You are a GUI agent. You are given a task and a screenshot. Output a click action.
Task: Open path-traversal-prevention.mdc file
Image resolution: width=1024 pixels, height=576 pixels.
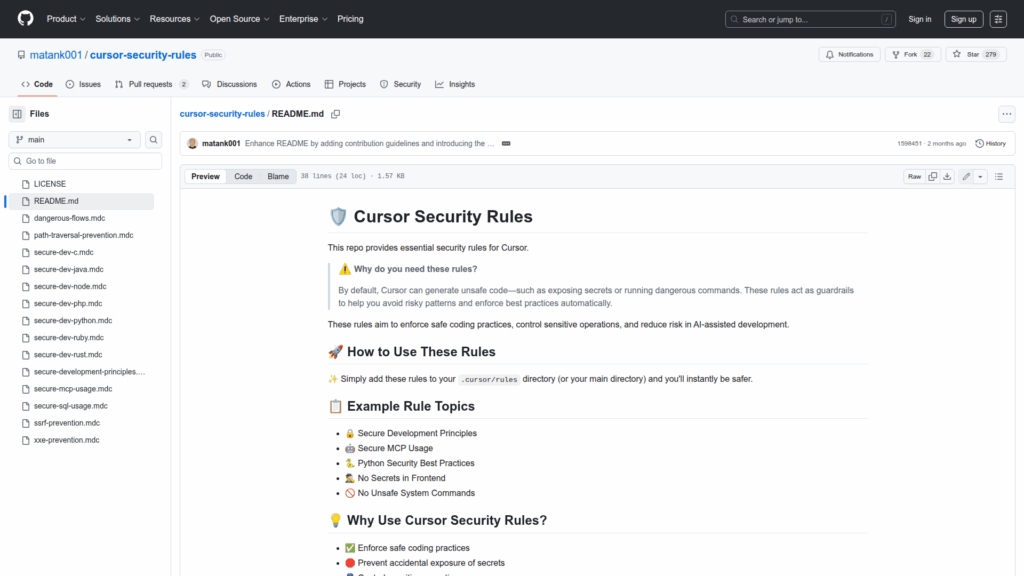point(82,235)
